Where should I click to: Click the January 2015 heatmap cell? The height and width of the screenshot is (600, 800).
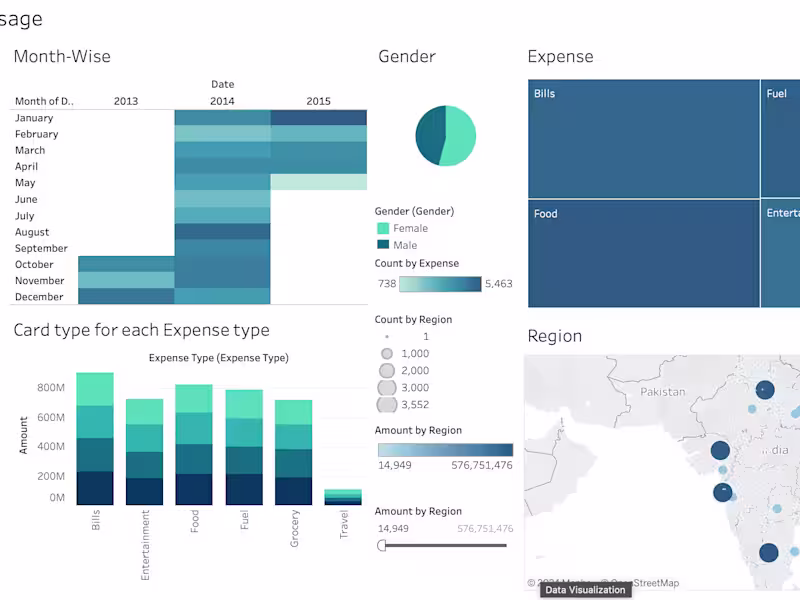[318, 117]
